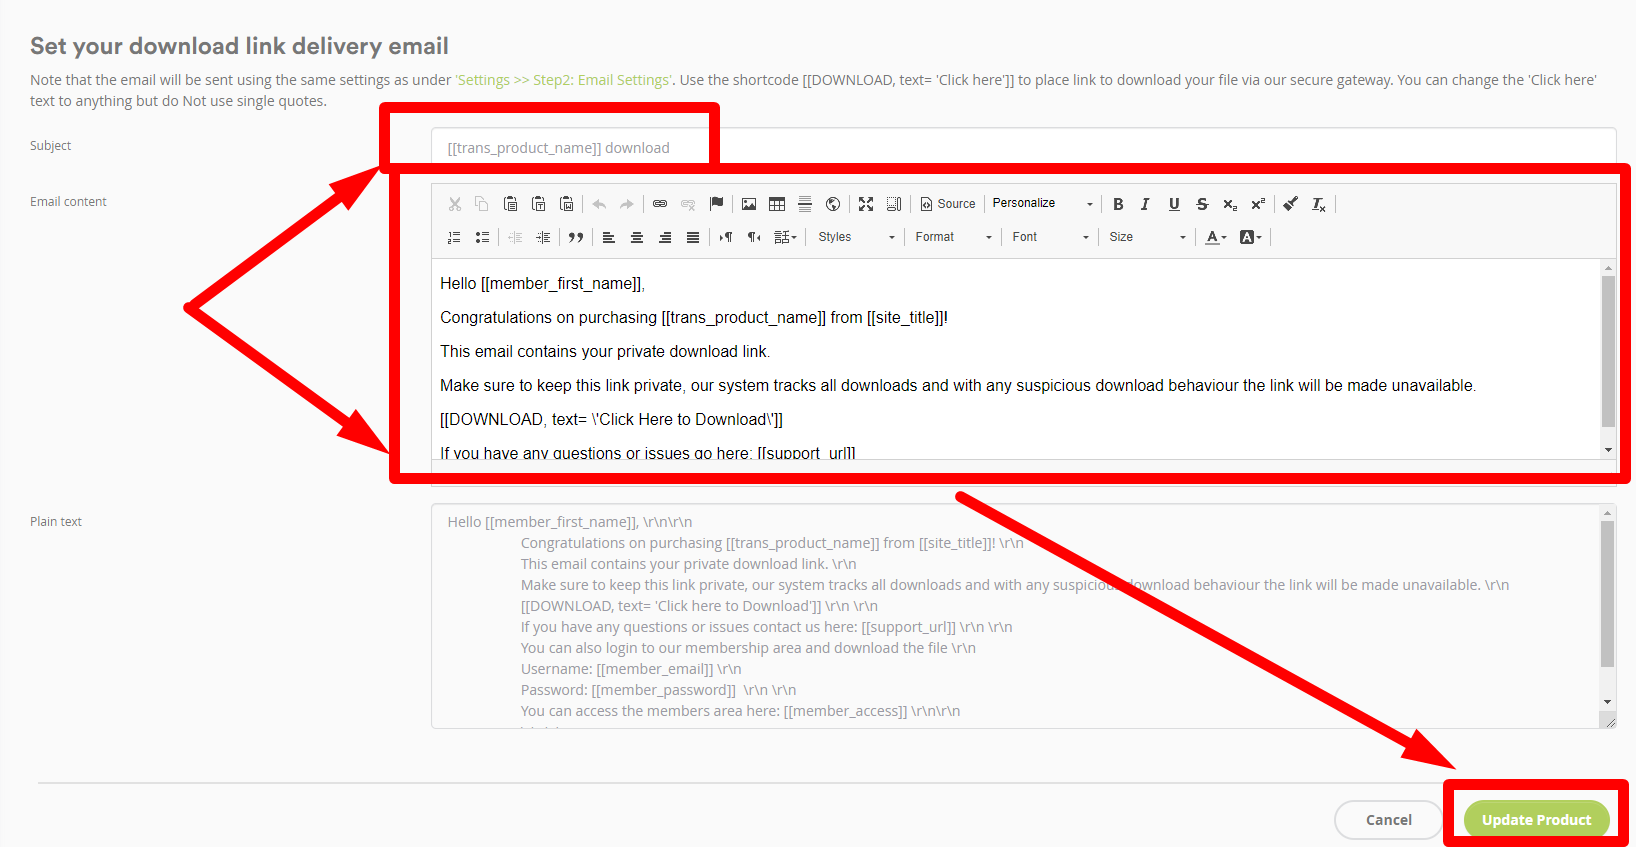Toggle Italic formatting
This screenshot has width=1636, height=847.
click(1146, 204)
